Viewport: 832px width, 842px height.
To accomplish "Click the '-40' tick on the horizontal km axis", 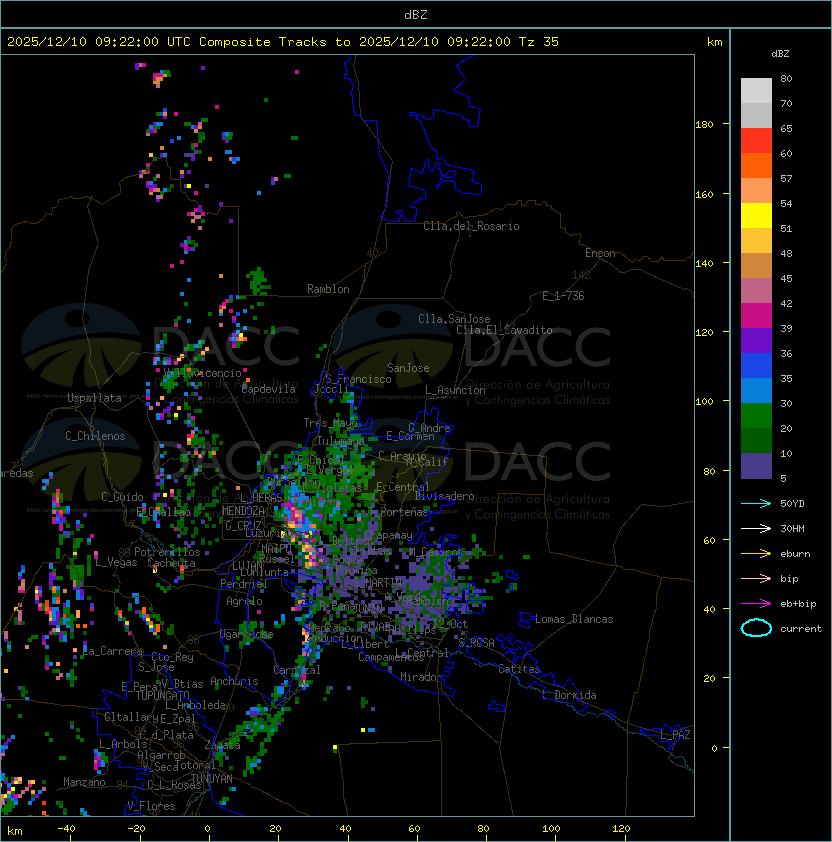I will click(x=66, y=829).
